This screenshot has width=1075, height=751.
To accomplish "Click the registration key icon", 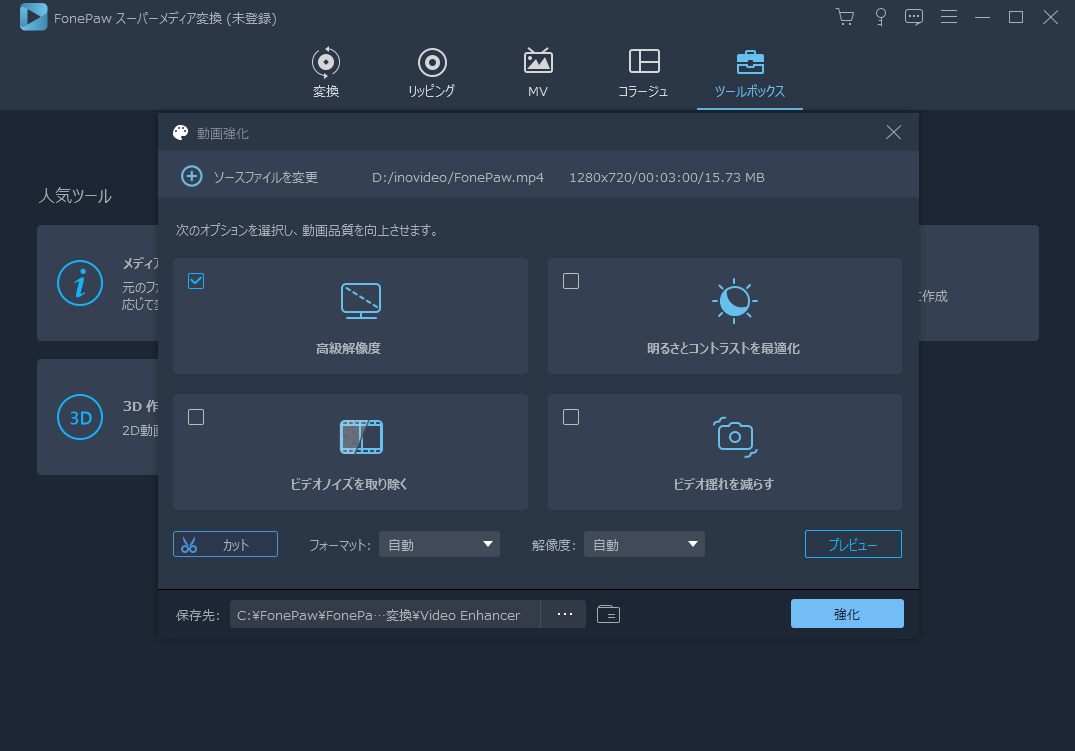I will coord(880,17).
